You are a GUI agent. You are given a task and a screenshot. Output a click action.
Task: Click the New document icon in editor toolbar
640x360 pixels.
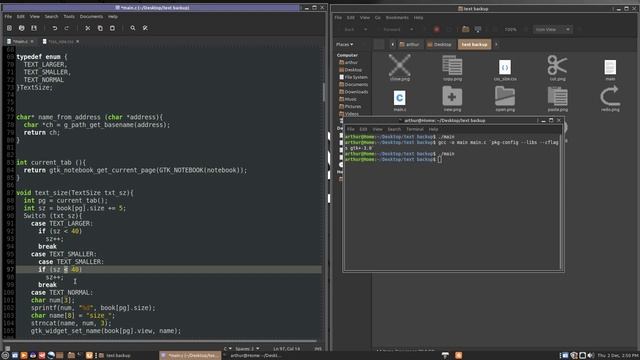click(9, 28)
